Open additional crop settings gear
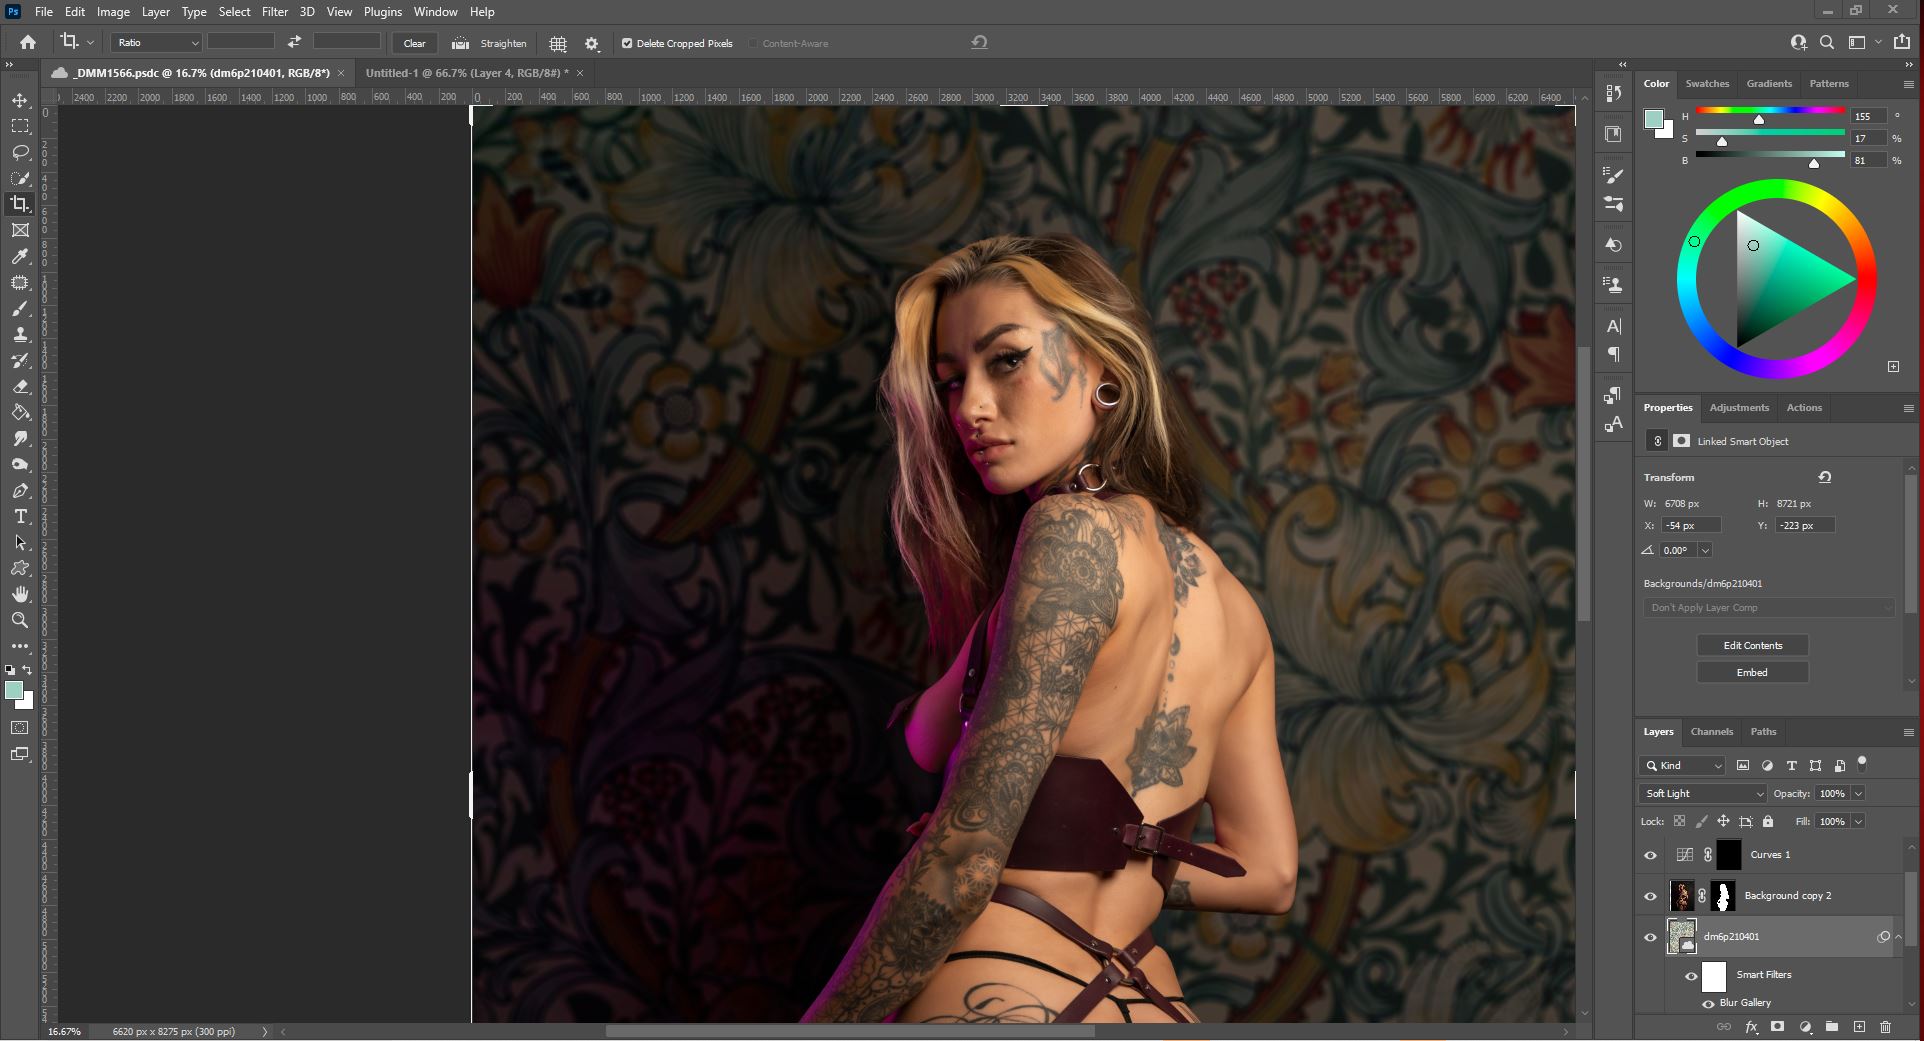The width and height of the screenshot is (1924, 1041). click(x=592, y=43)
